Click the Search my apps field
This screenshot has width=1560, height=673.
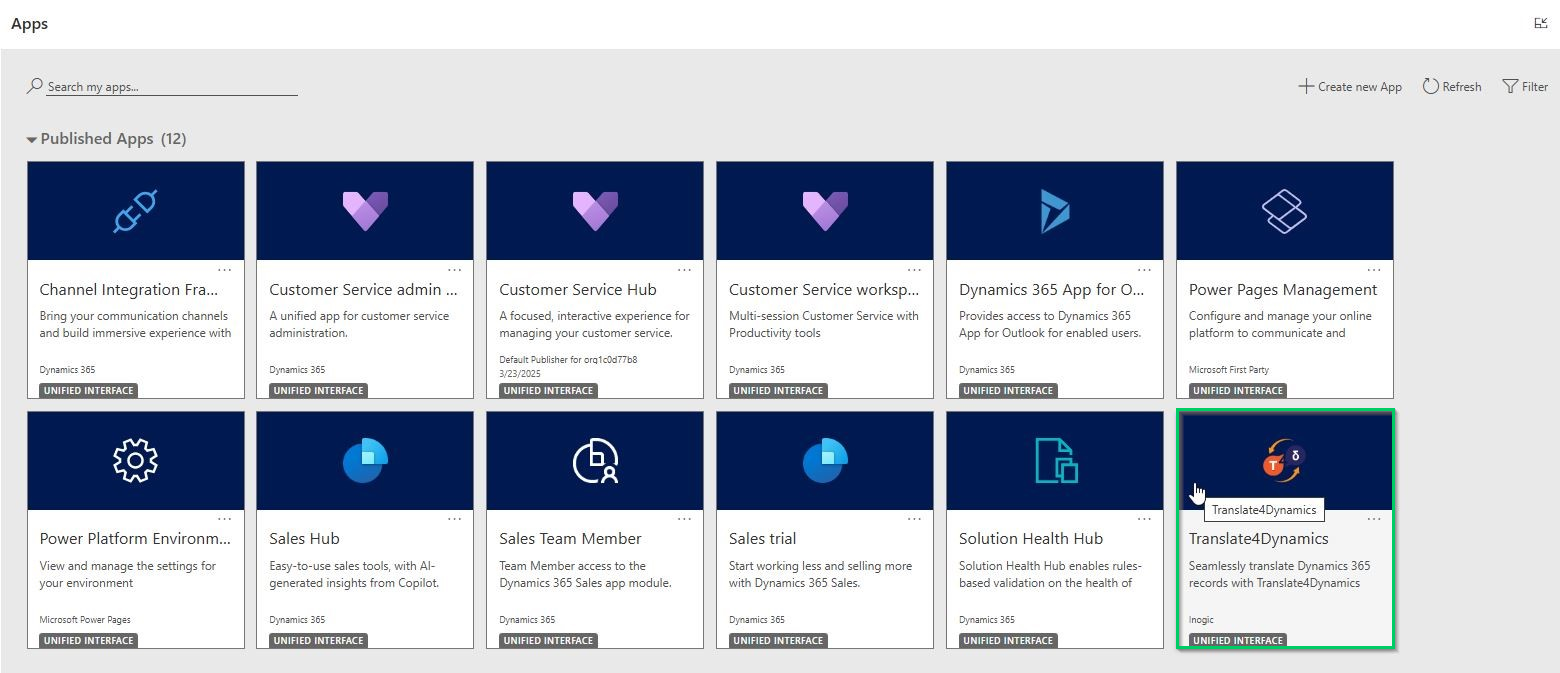pyautogui.click(x=170, y=87)
